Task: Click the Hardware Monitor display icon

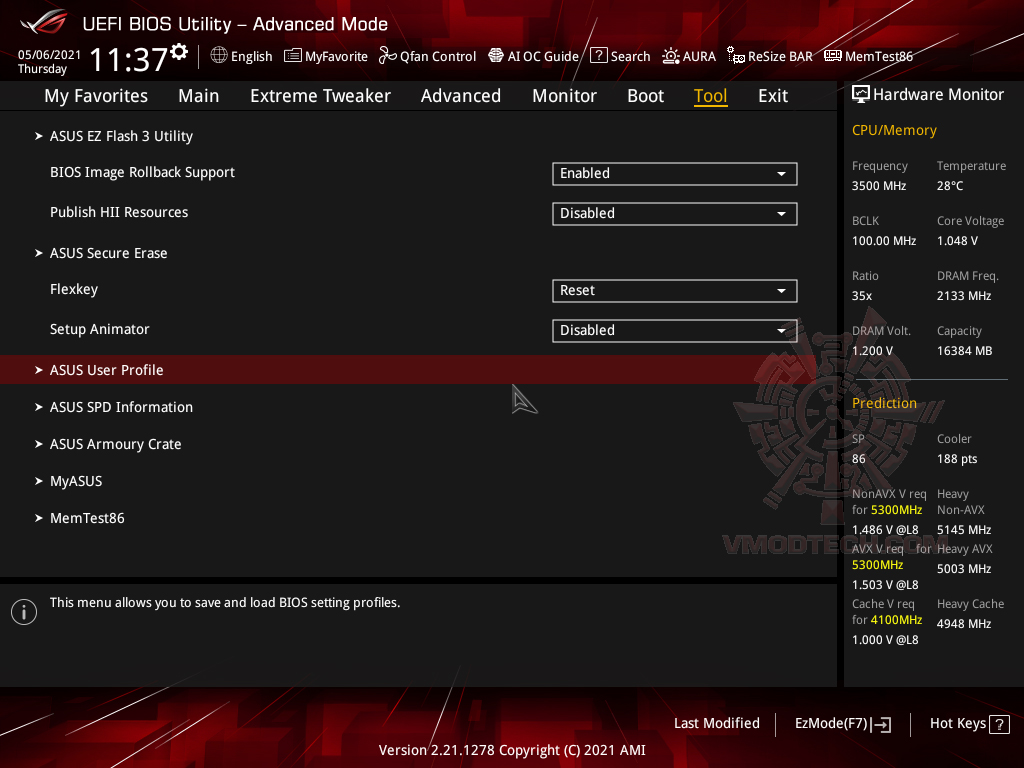Action: (x=861, y=95)
